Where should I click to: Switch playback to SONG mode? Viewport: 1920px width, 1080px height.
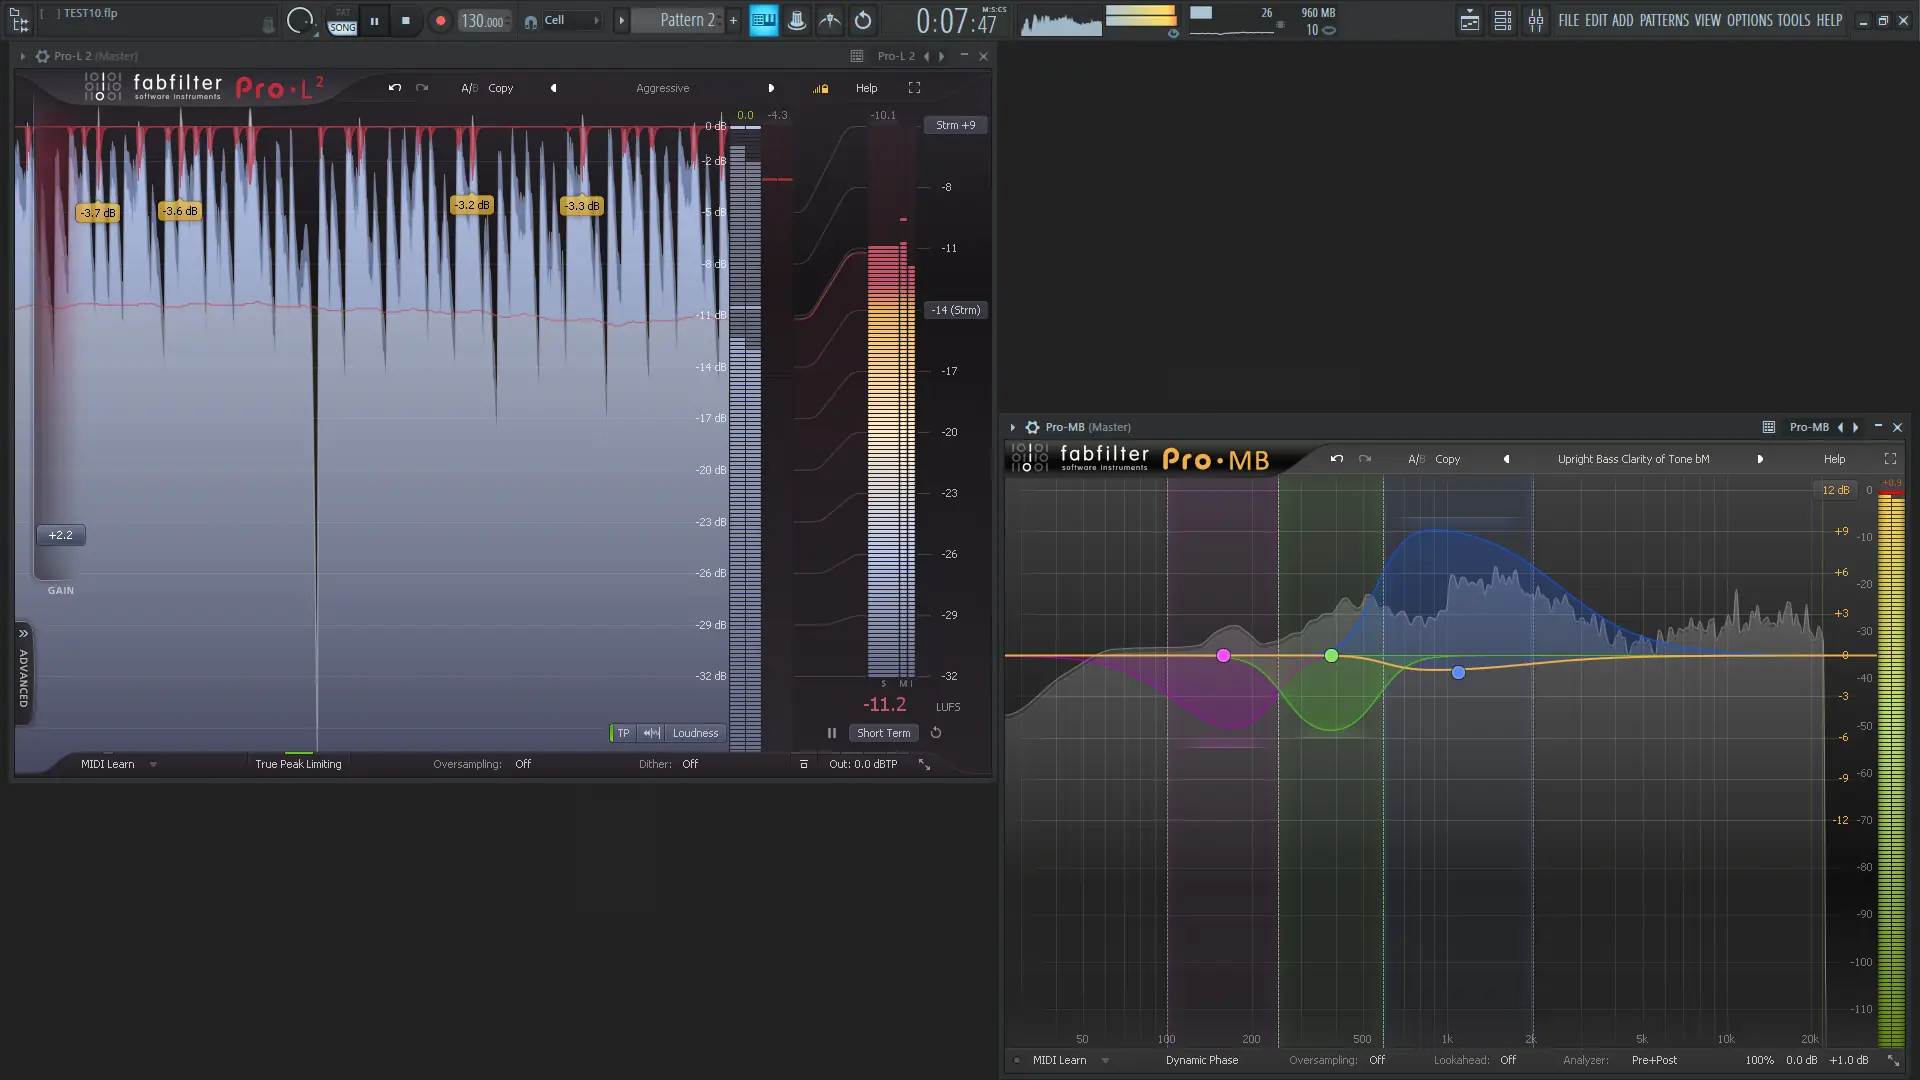pyautogui.click(x=343, y=27)
